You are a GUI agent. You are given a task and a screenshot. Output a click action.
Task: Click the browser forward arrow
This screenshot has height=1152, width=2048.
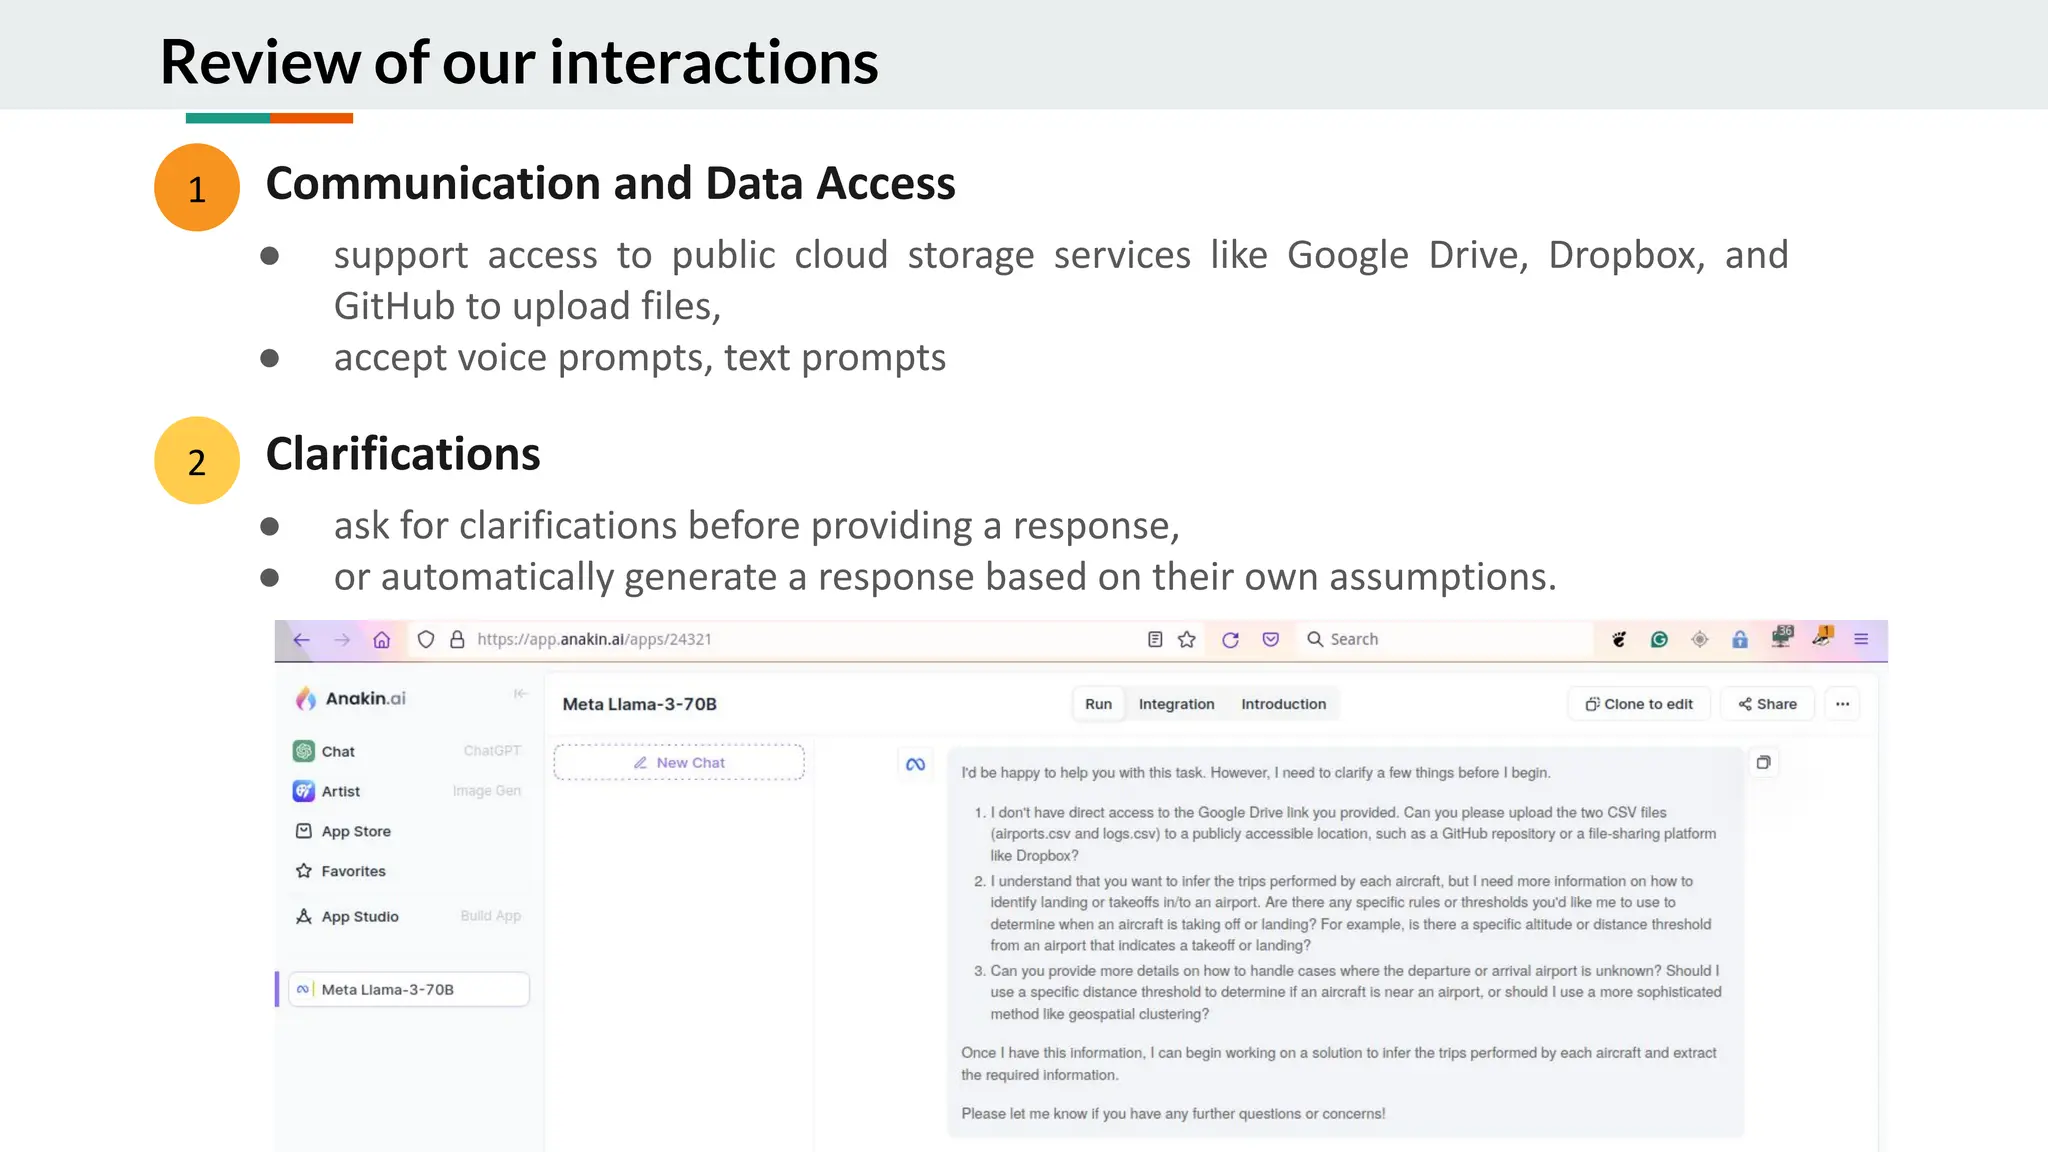[x=342, y=640]
